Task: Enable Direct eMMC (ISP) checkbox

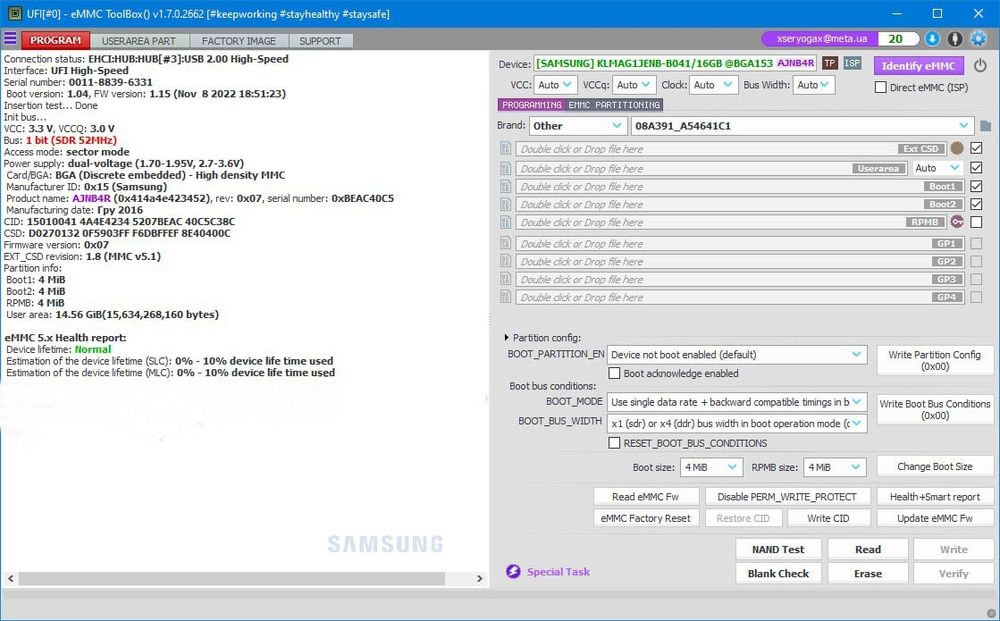Action: click(881, 87)
